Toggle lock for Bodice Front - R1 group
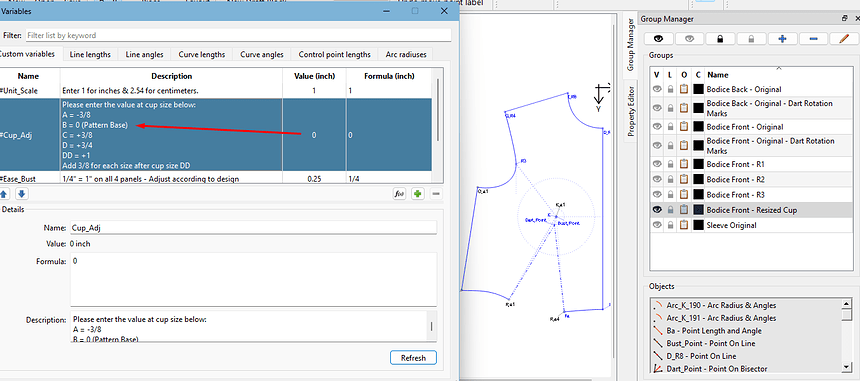 pyautogui.click(x=670, y=164)
